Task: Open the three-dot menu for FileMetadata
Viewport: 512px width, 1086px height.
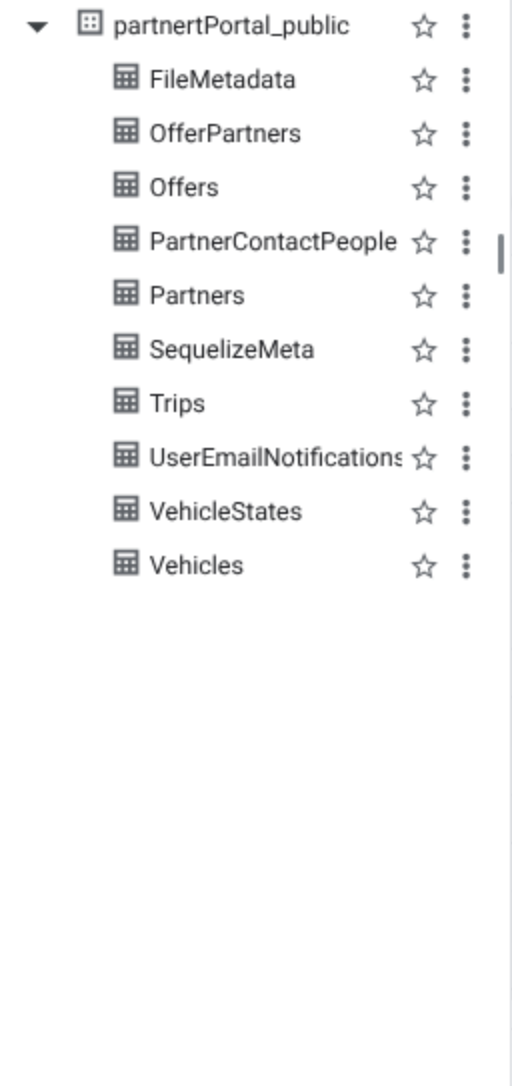Action: [x=466, y=80]
